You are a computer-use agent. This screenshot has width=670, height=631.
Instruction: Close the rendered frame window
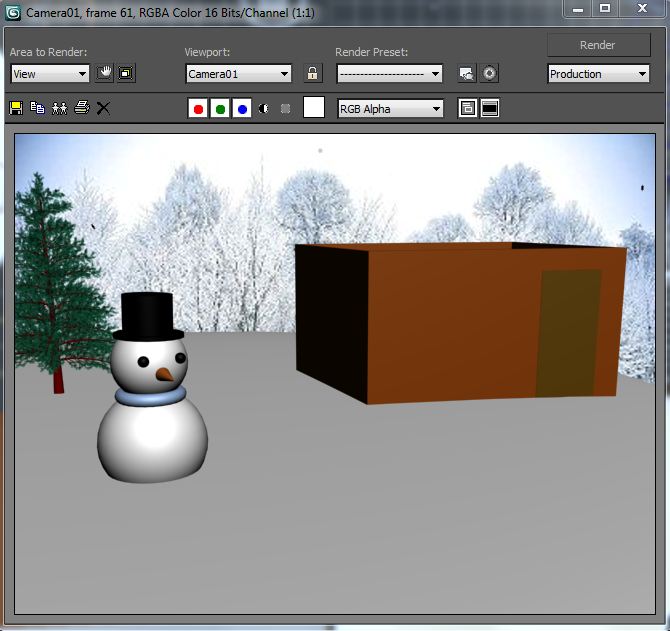(642, 8)
